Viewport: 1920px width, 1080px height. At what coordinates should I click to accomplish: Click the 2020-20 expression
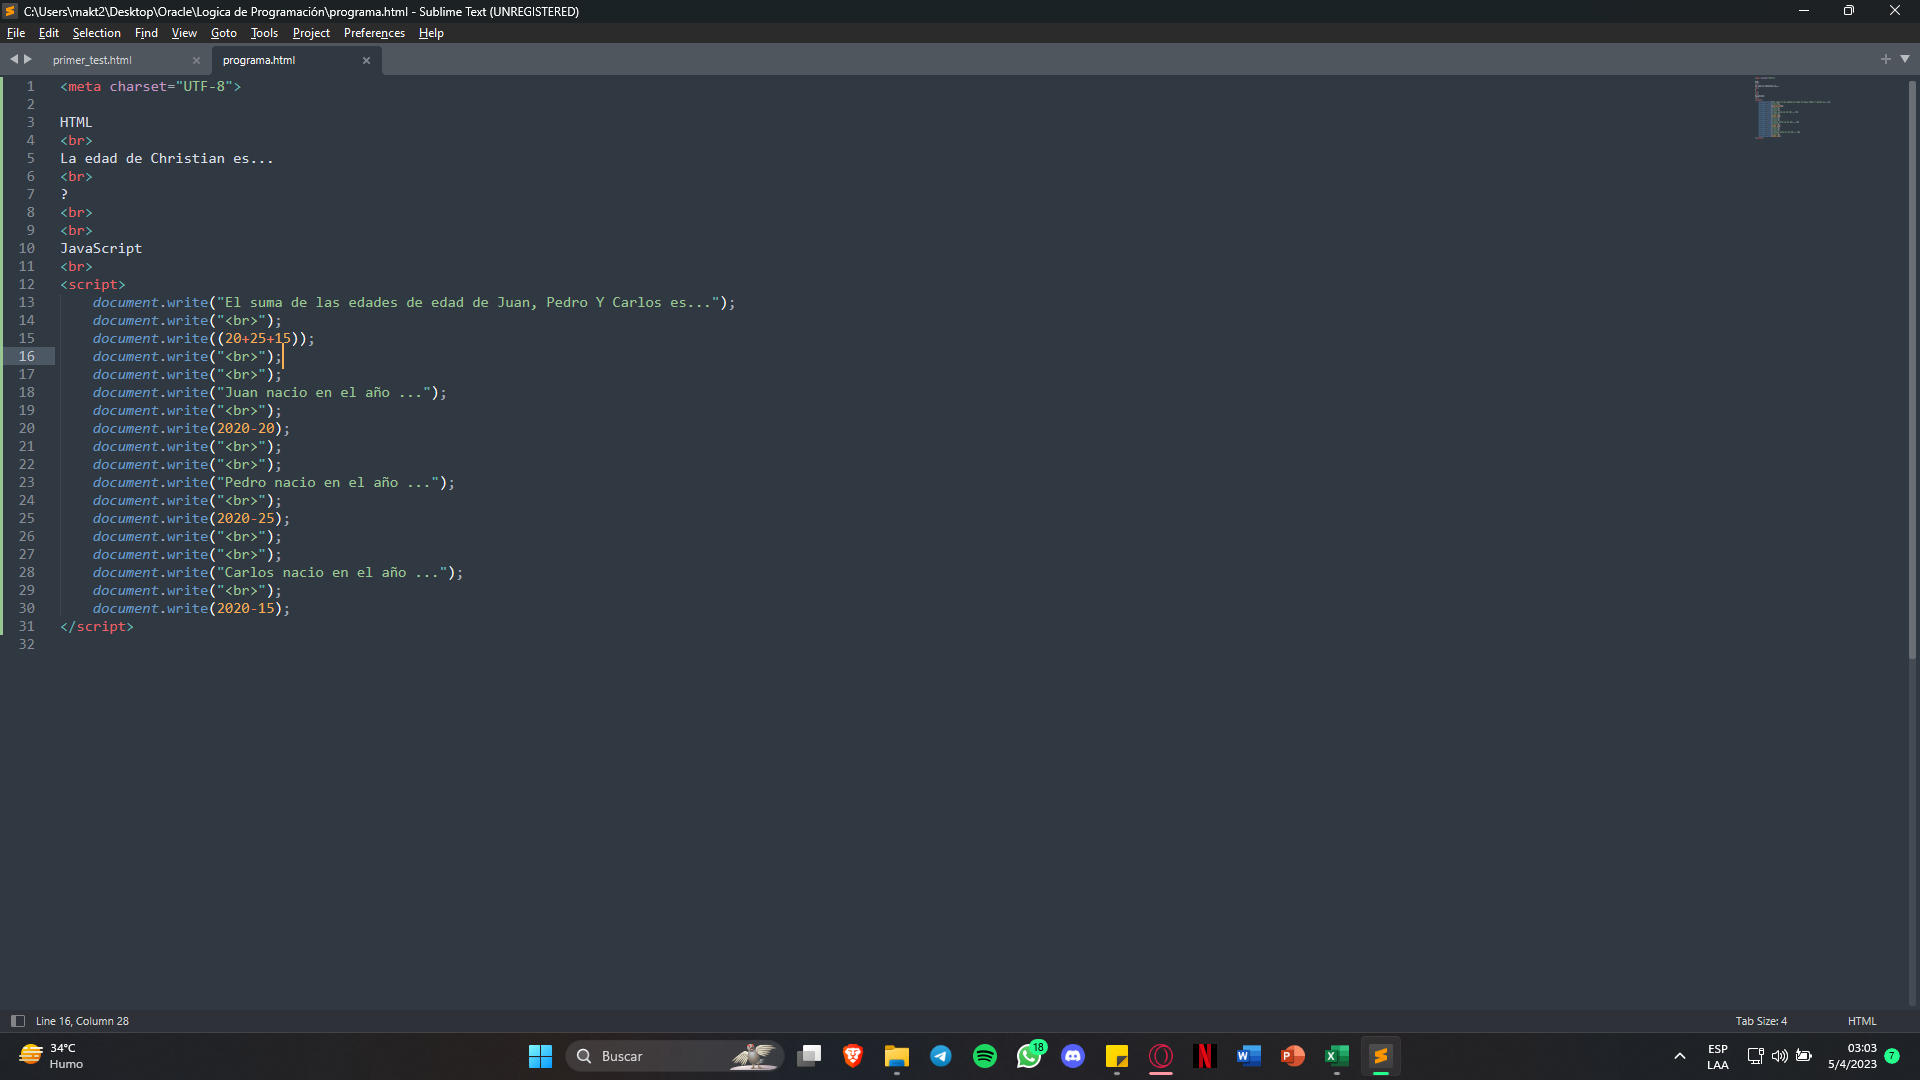click(x=245, y=429)
